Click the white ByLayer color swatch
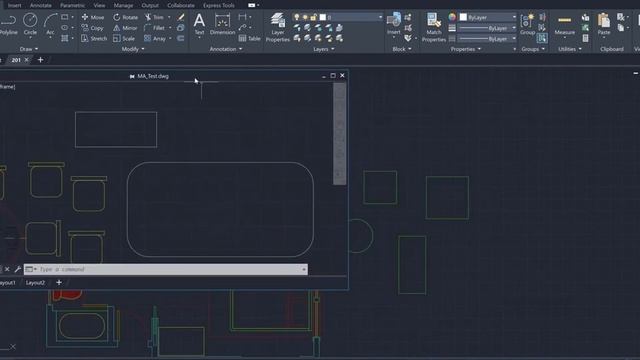Screen dimensions: 640x360 point(463,17)
